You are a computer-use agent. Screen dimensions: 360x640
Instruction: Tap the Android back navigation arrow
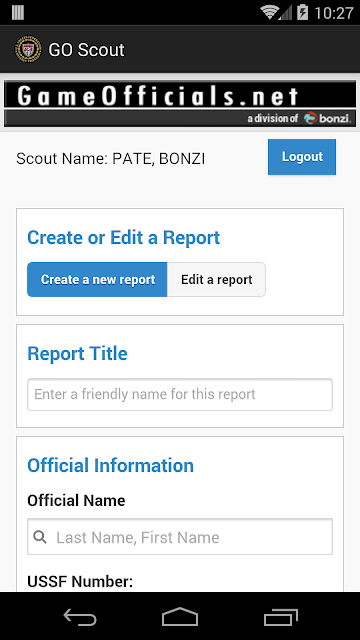tap(80, 617)
